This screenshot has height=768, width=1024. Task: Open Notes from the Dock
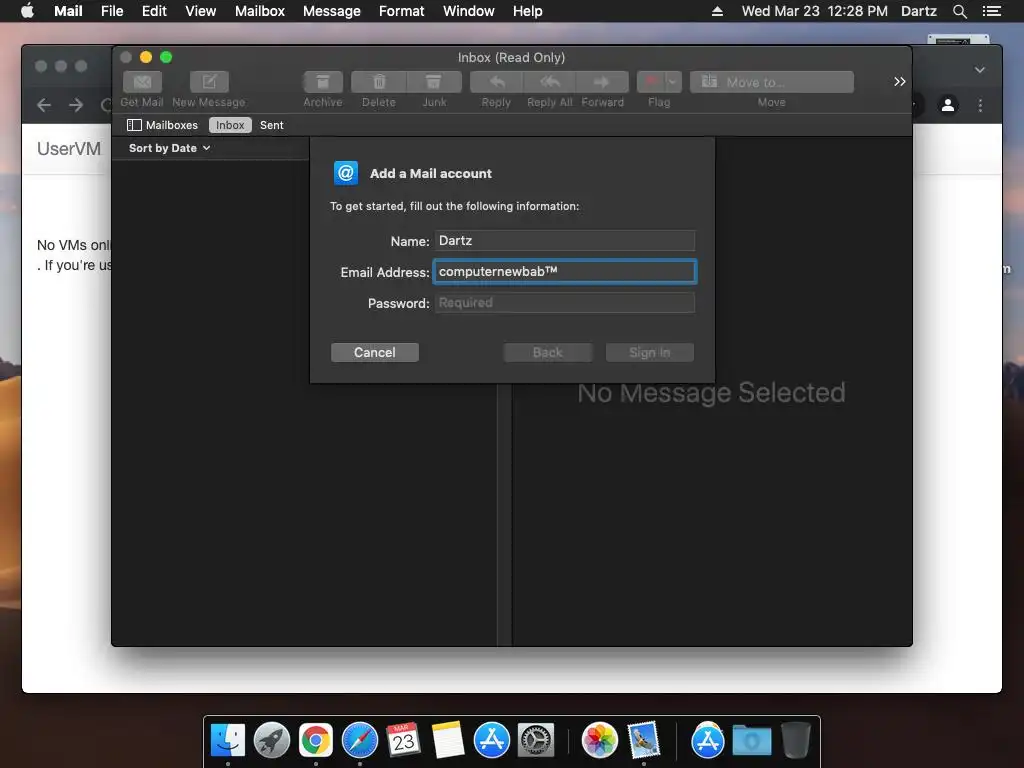pos(448,741)
